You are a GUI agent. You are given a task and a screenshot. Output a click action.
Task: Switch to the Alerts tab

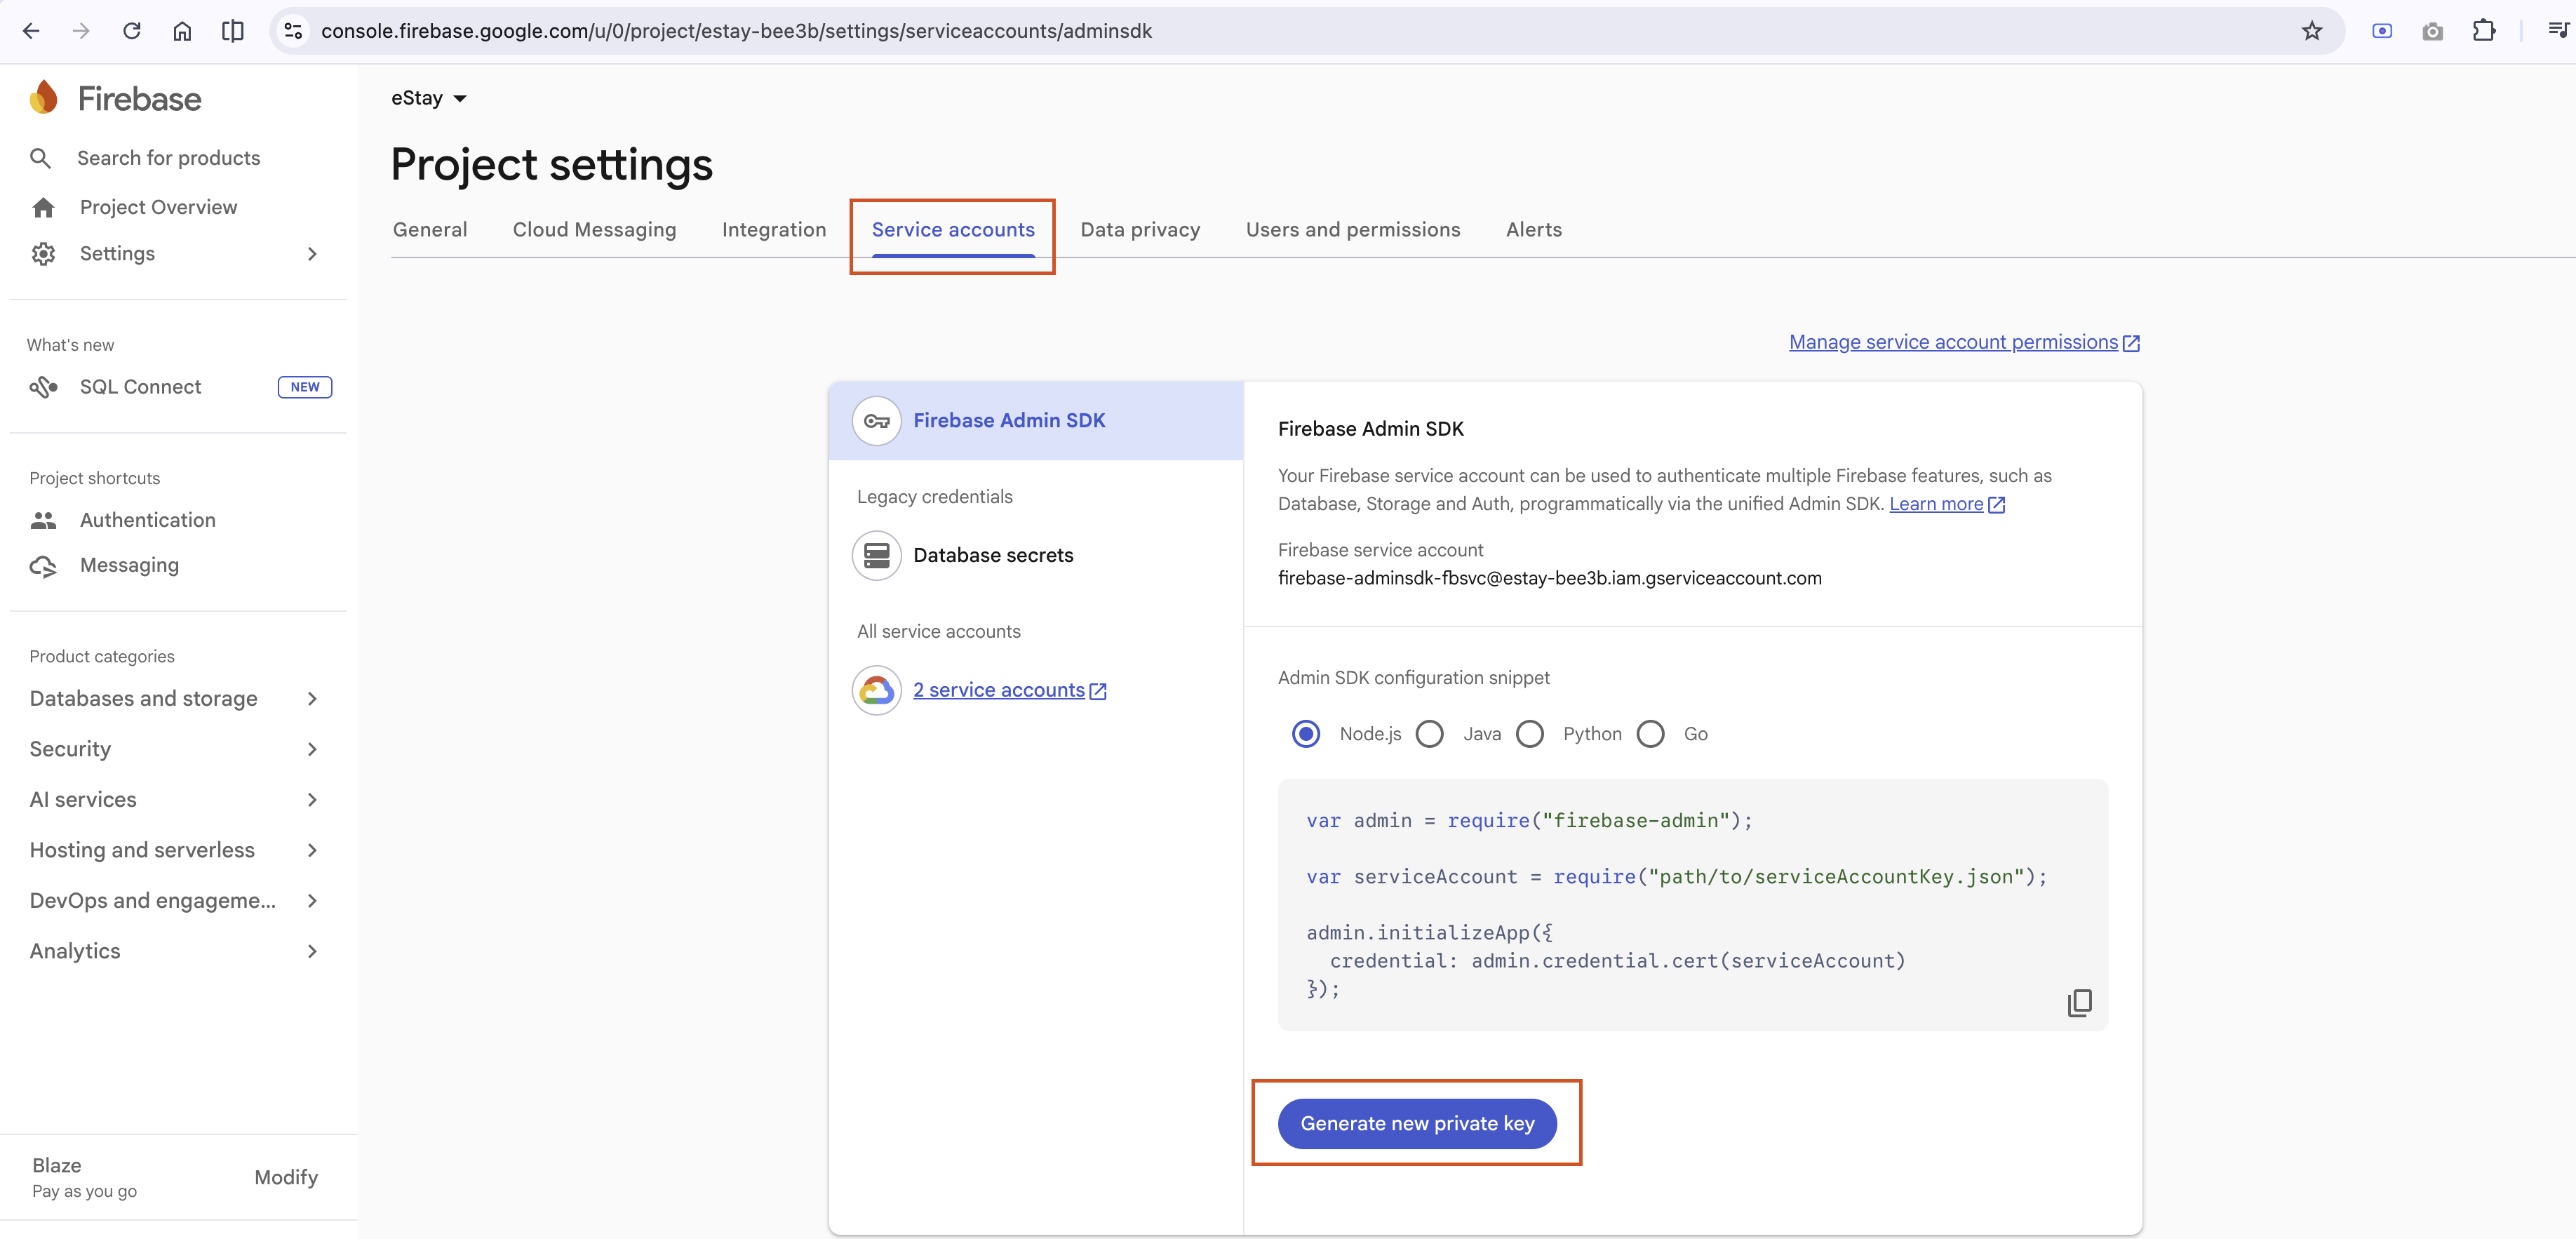click(x=1534, y=230)
